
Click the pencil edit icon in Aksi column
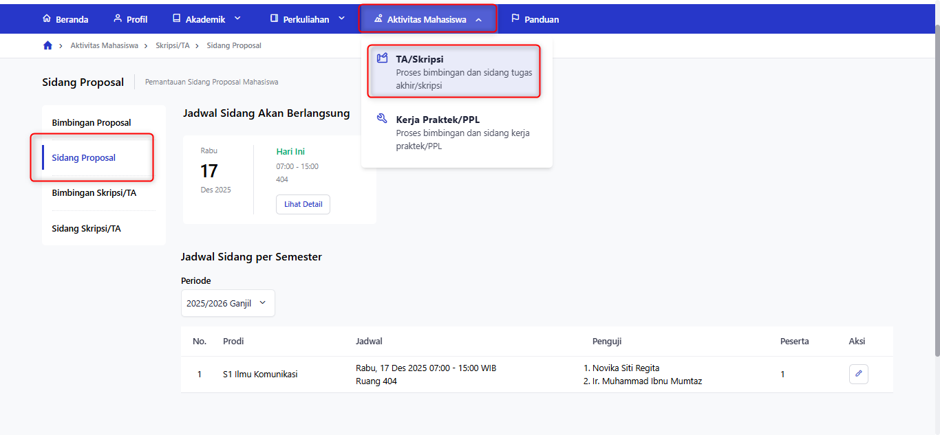point(858,374)
